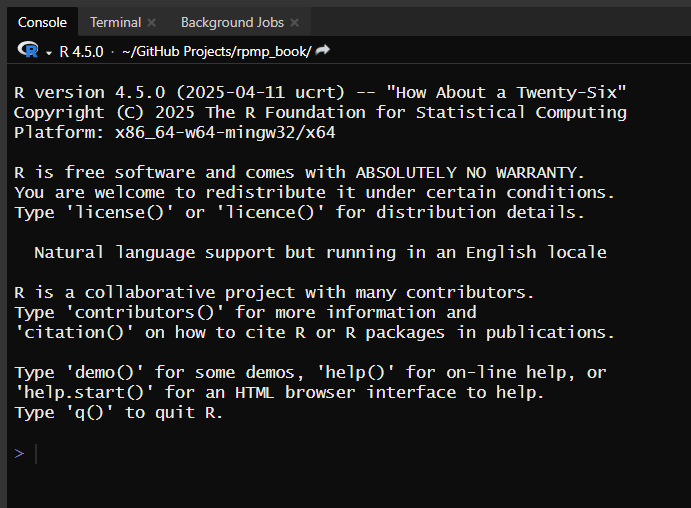Screen dimensions: 691x508
Task: Close the Terminal tab
Action: 152,22
